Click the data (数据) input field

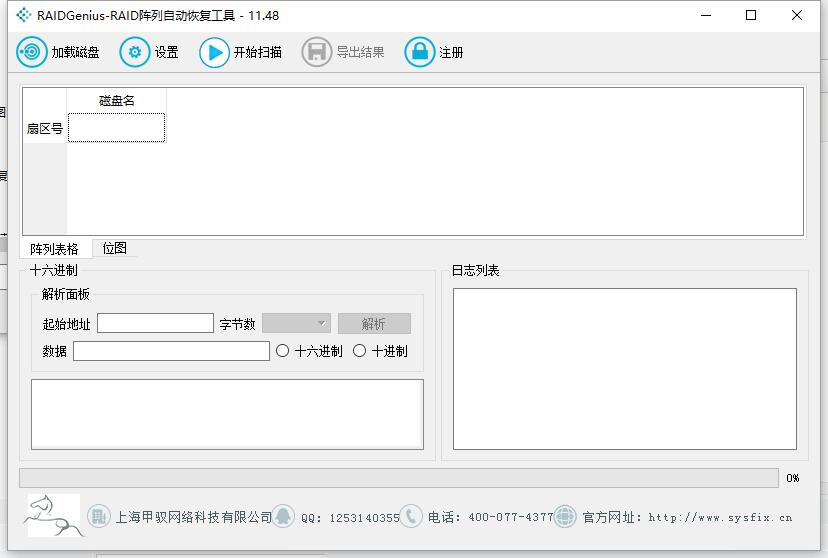171,351
